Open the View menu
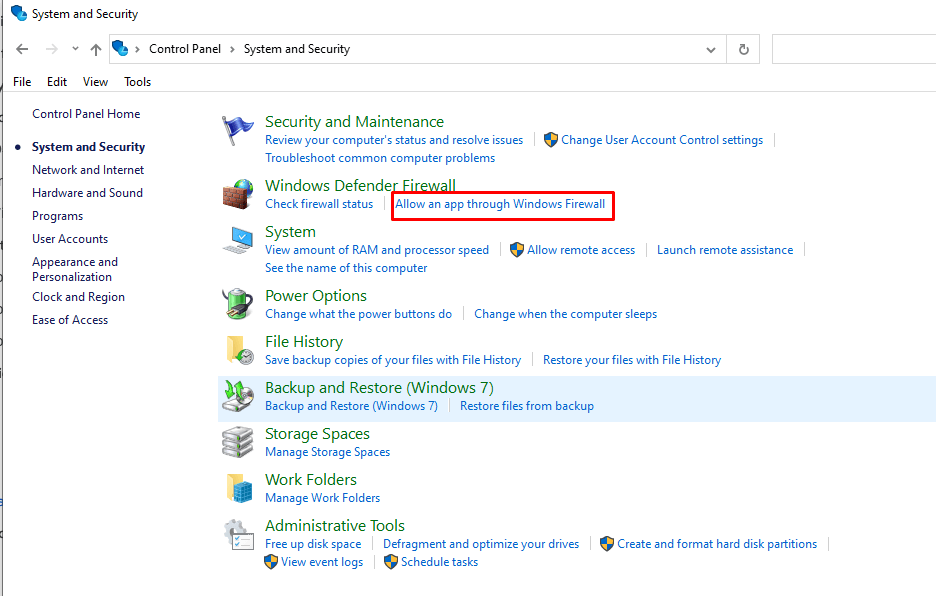The width and height of the screenshot is (936, 596). coord(95,82)
